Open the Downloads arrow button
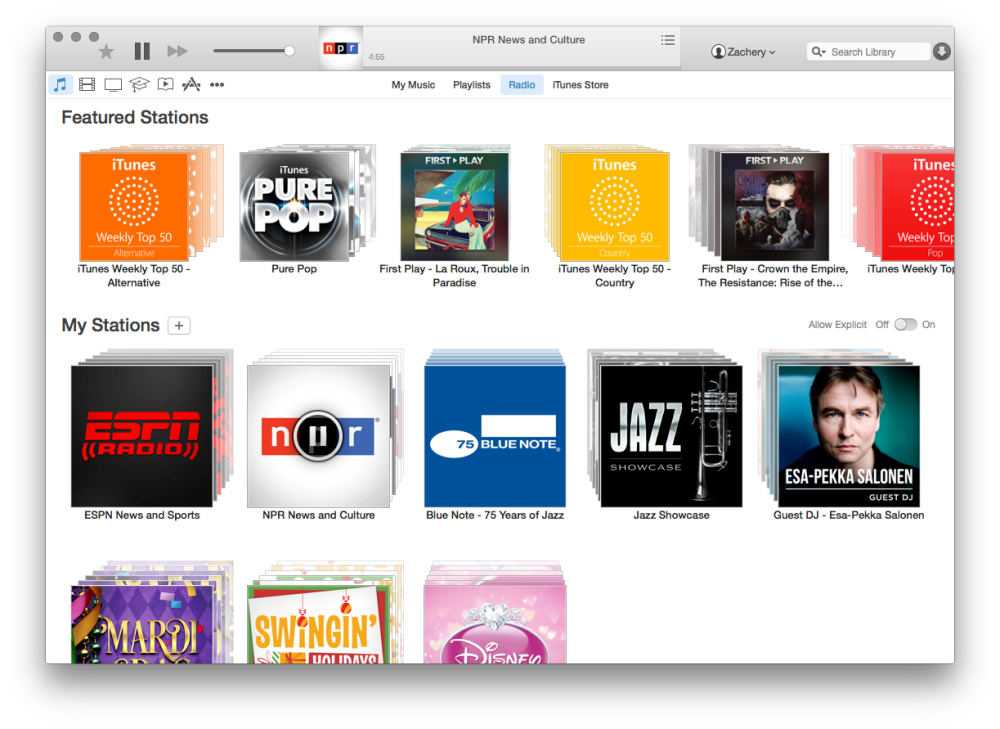Screen dimensions: 1000x729 coord(941,52)
